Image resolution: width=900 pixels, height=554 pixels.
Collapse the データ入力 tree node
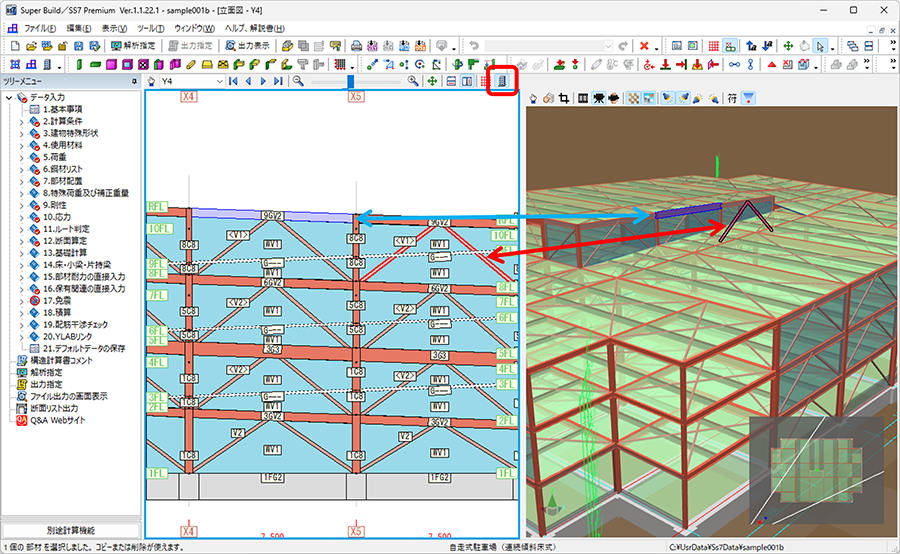[9, 98]
